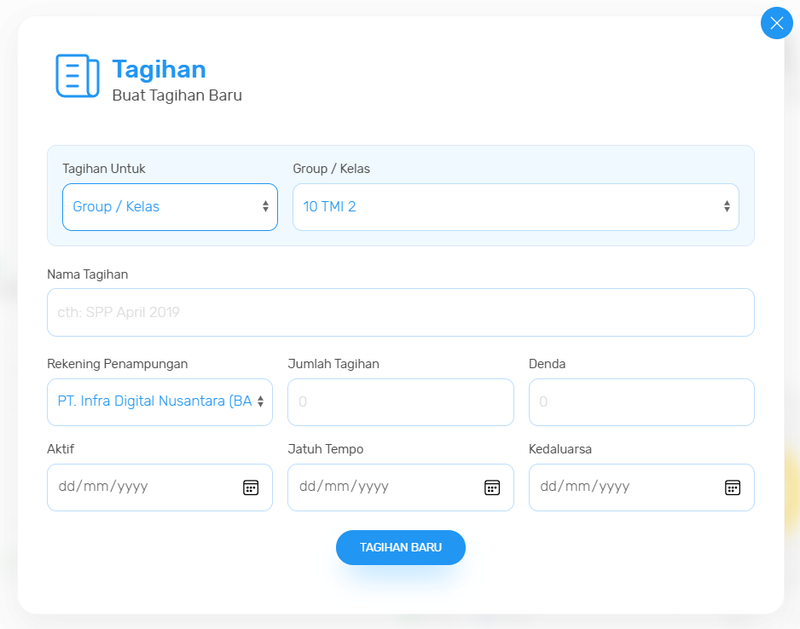Click the 'Rekening Penampungan' label
Screen dimensions: 800x629
[x=117, y=364]
